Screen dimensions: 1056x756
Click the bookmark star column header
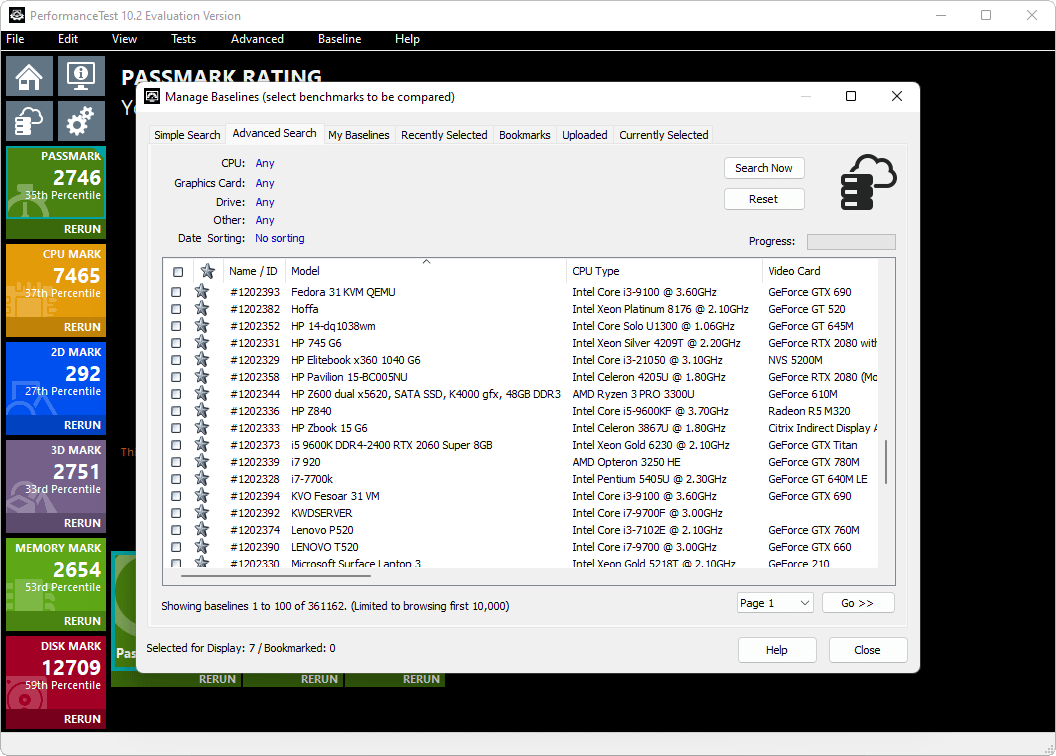coord(207,271)
